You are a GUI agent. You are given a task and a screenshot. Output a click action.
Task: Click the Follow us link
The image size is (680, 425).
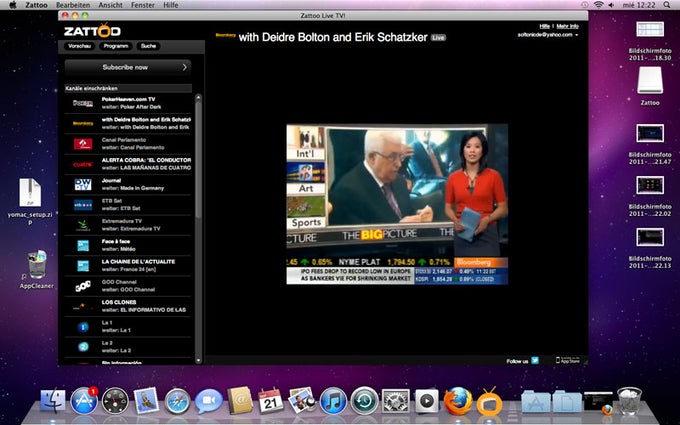517,361
